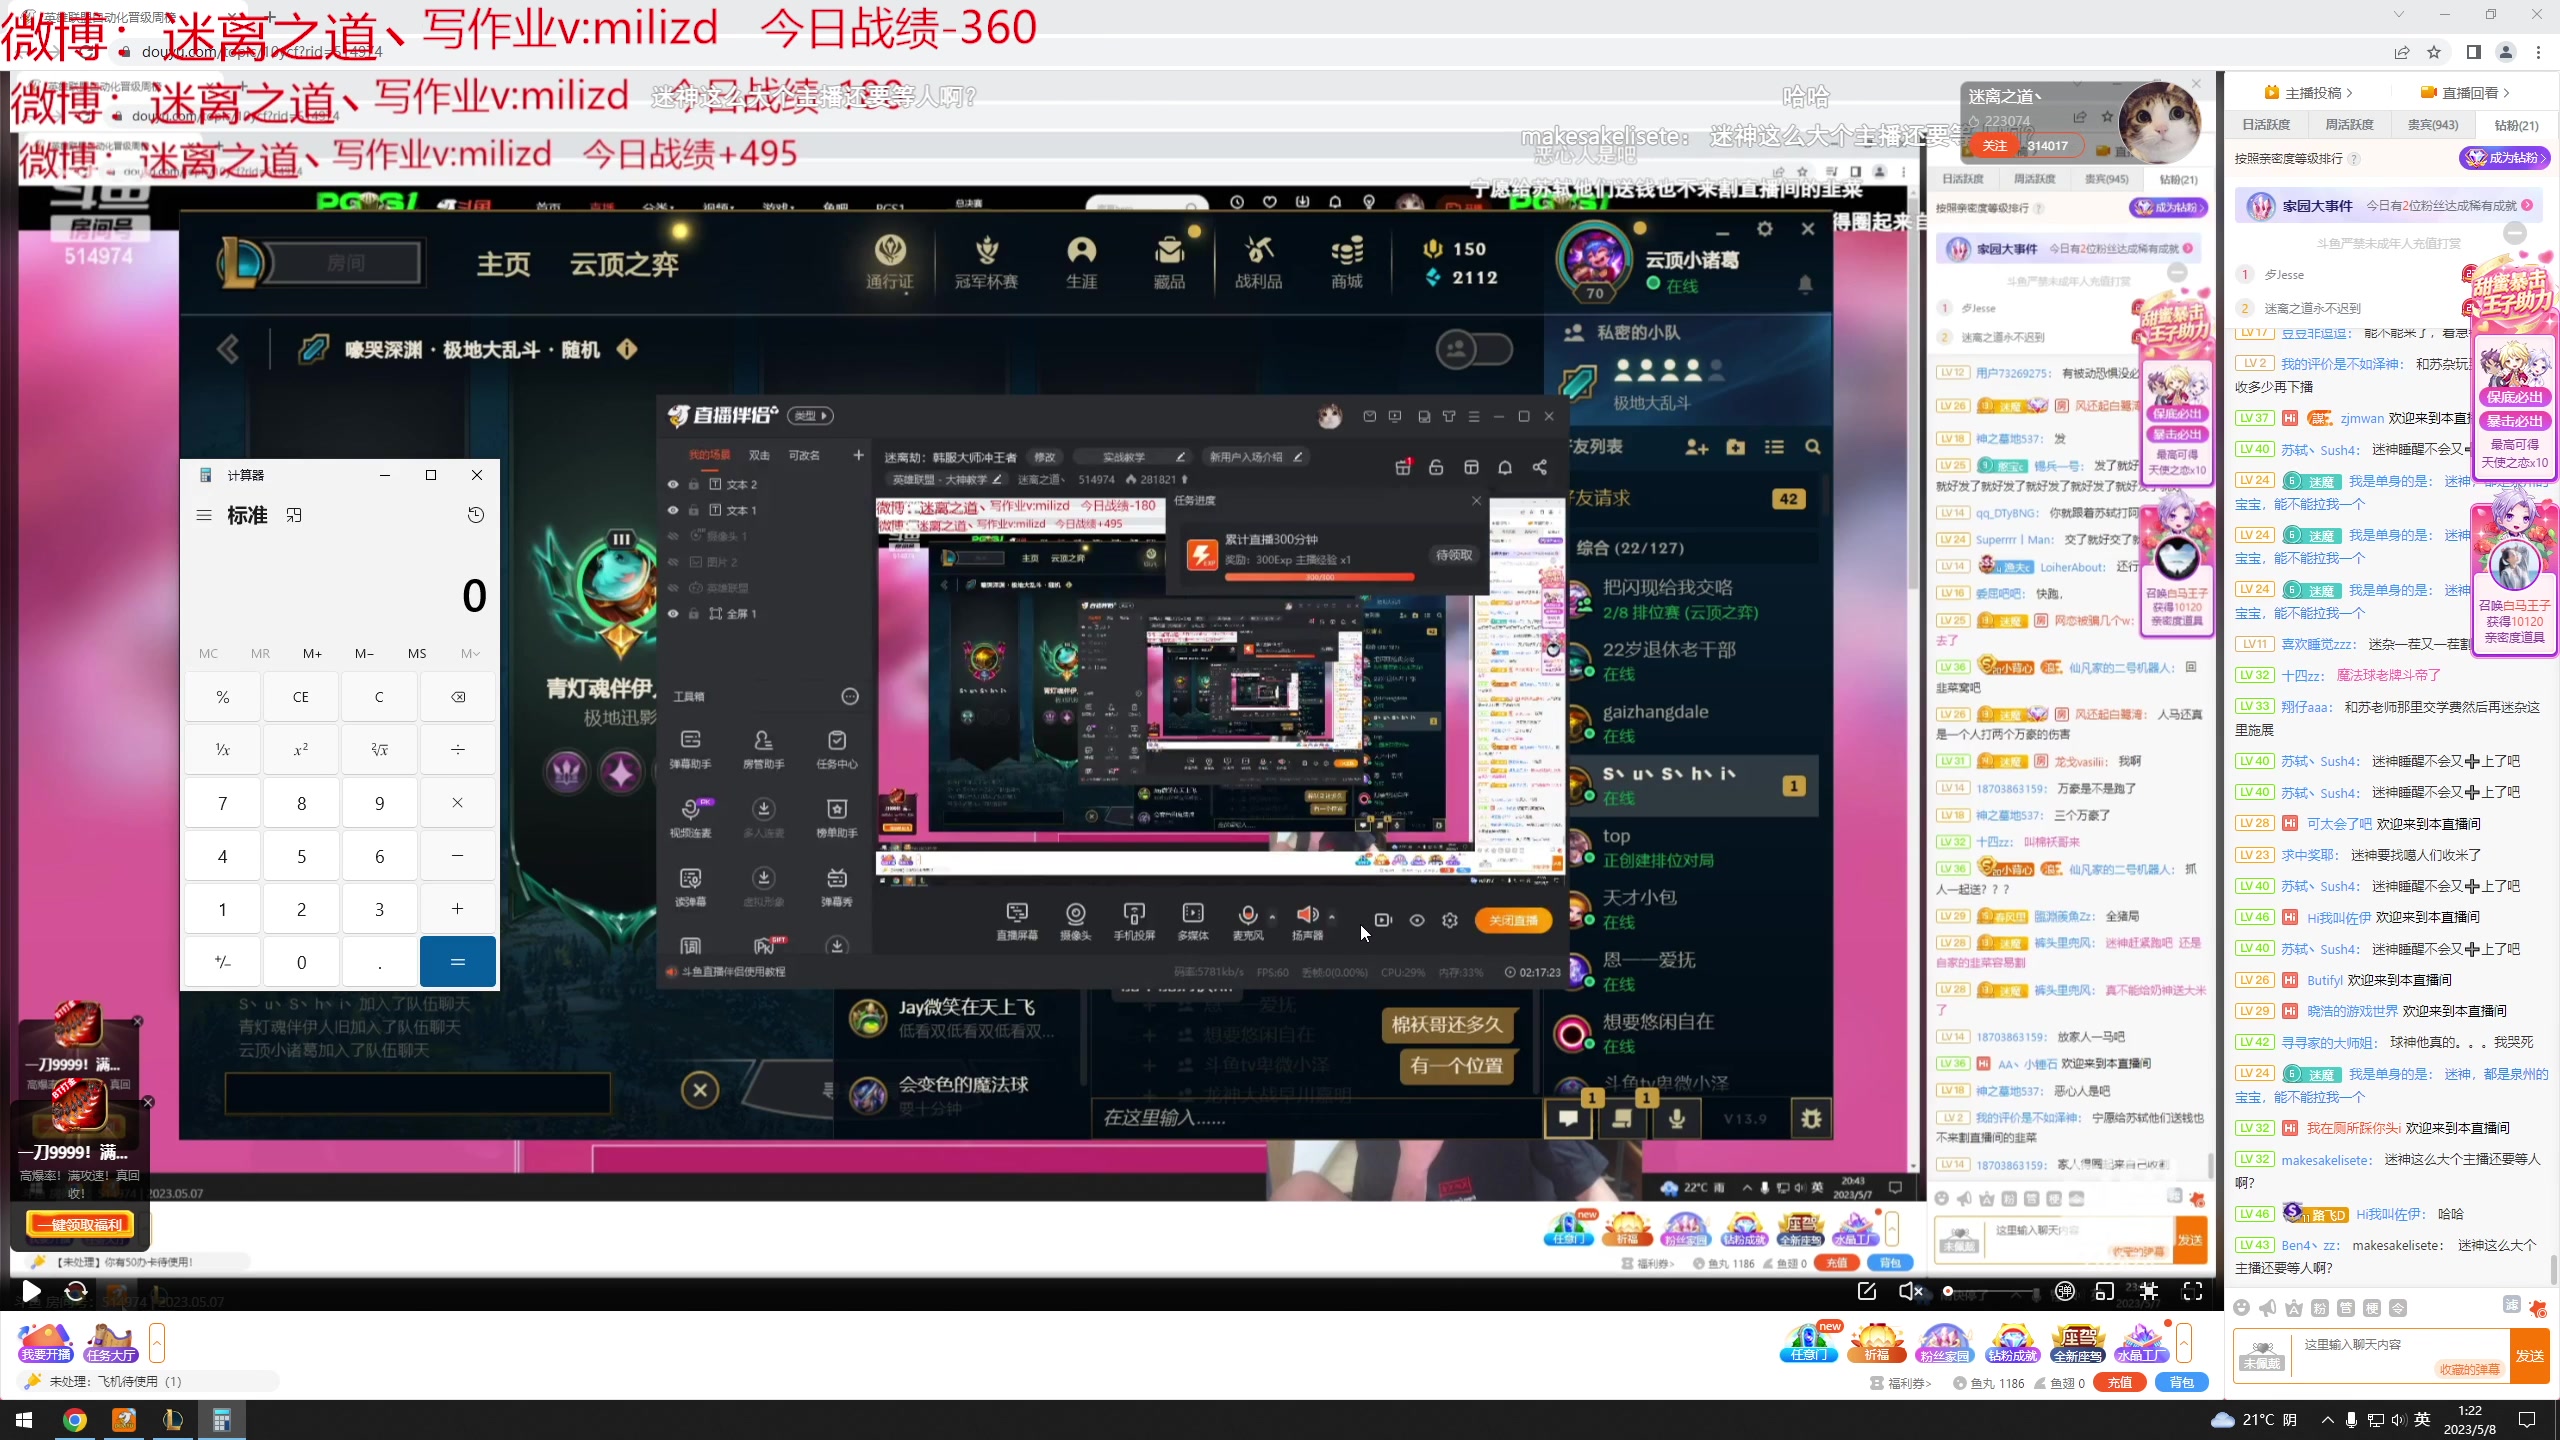The height and width of the screenshot is (1440, 2560).
Task: Switch to the 周活跃度 tab
Action: pyautogui.click(x=2349, y=125)
